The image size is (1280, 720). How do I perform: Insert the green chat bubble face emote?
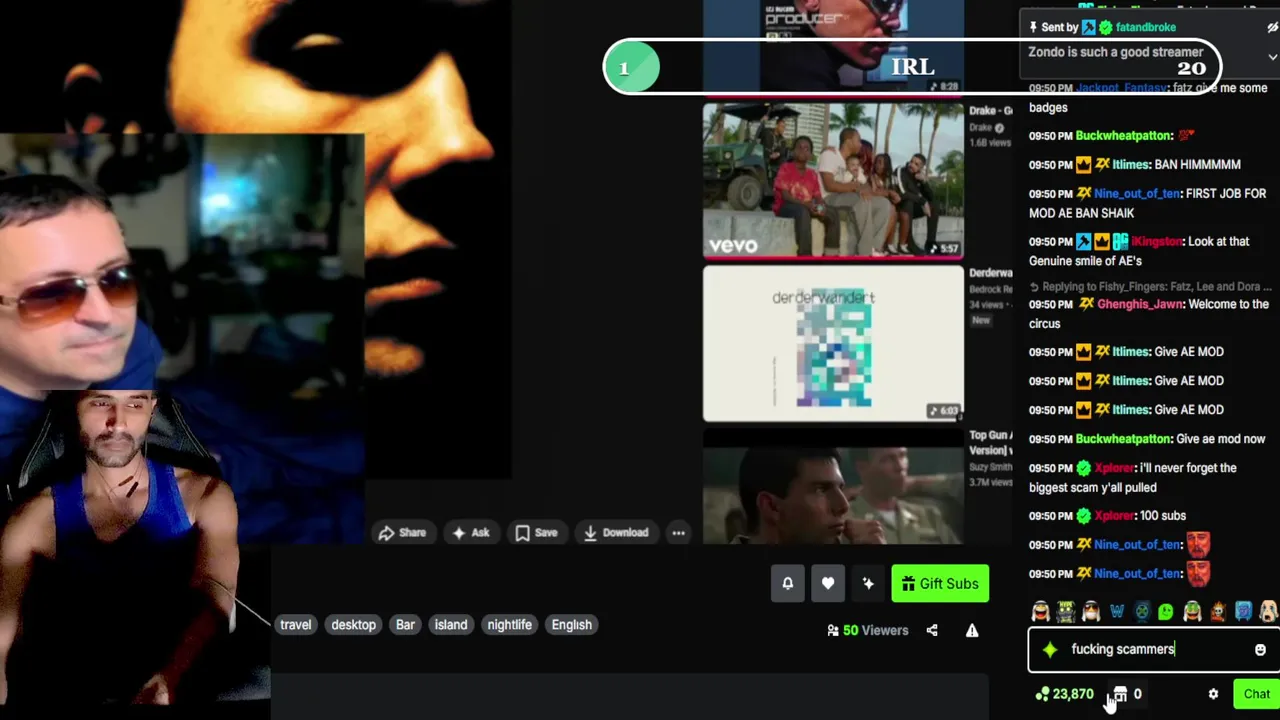pos(1167,611)
